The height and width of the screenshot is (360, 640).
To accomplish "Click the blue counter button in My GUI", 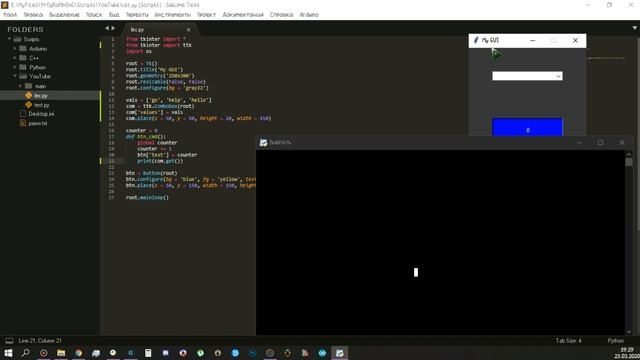I will tap(527, 127).
